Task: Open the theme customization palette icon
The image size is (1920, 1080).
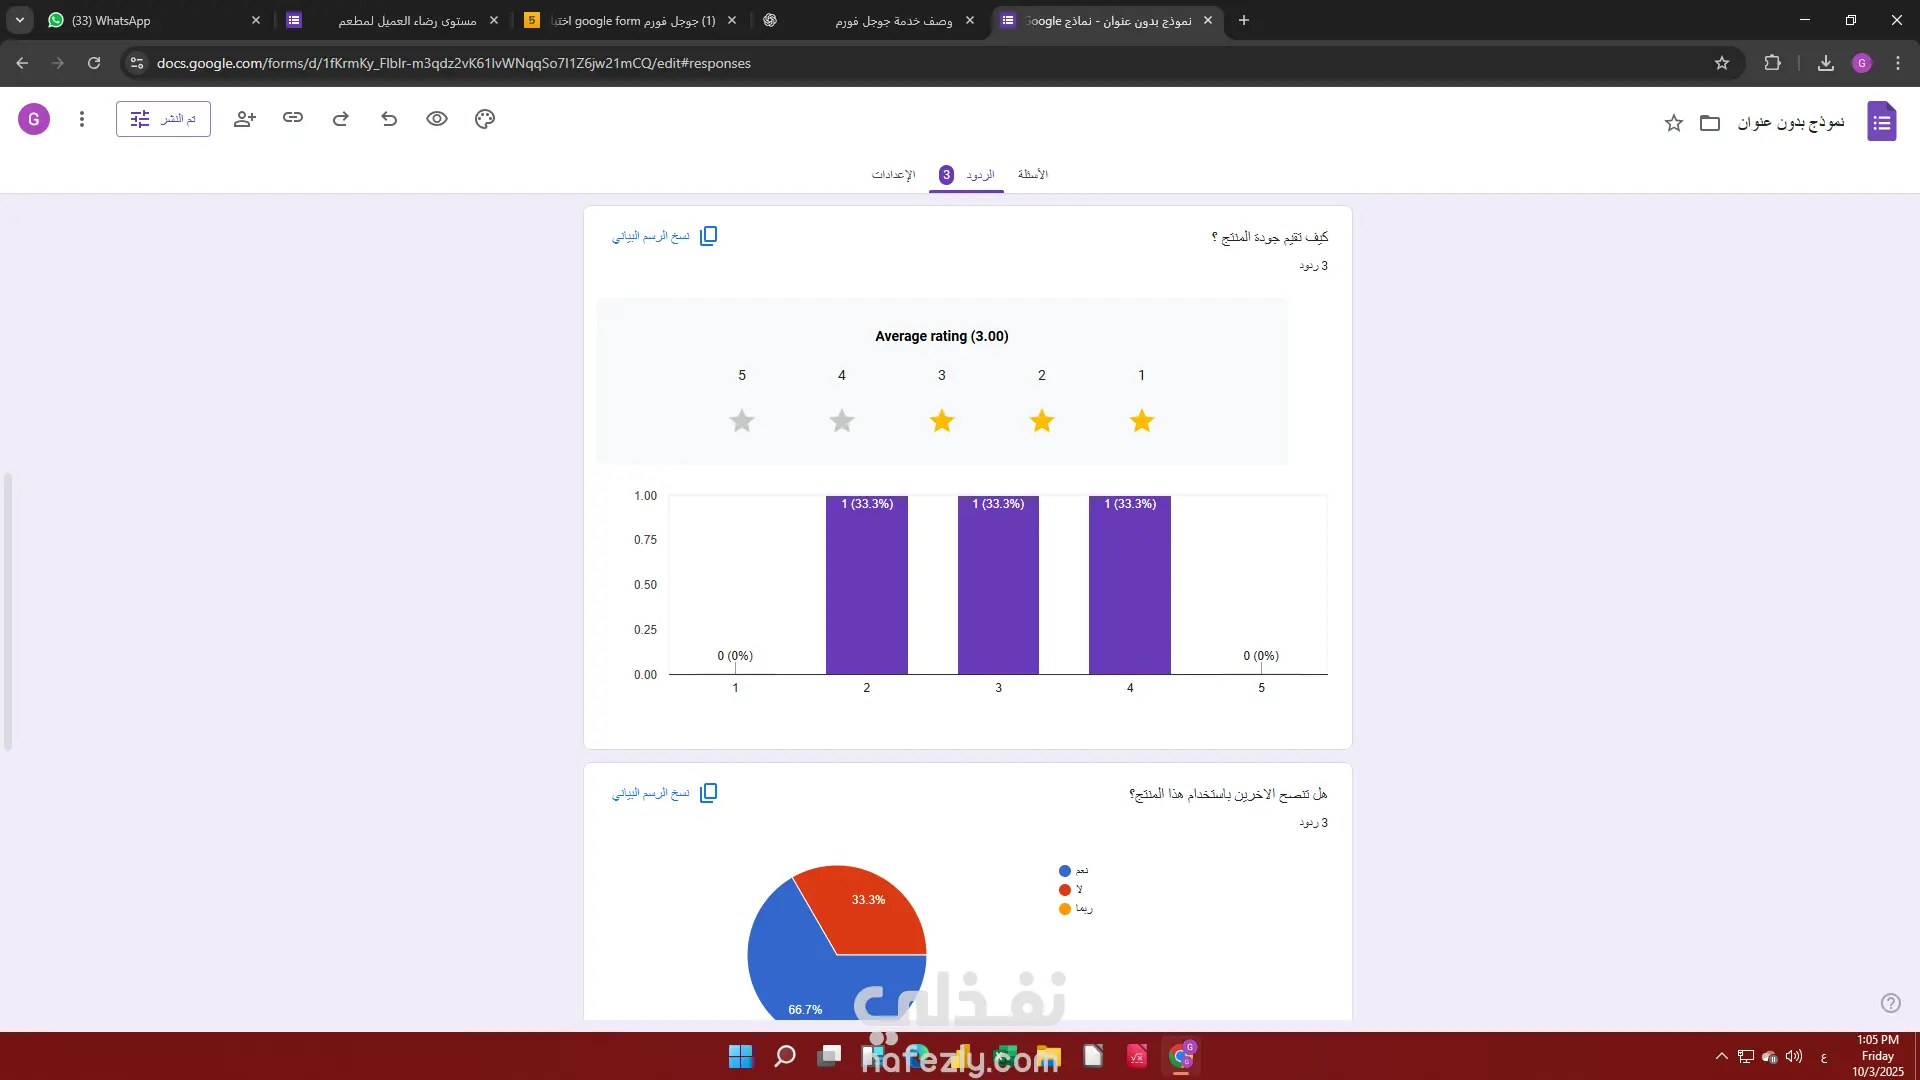Action: pyautogui.click(x=485, y=119)
